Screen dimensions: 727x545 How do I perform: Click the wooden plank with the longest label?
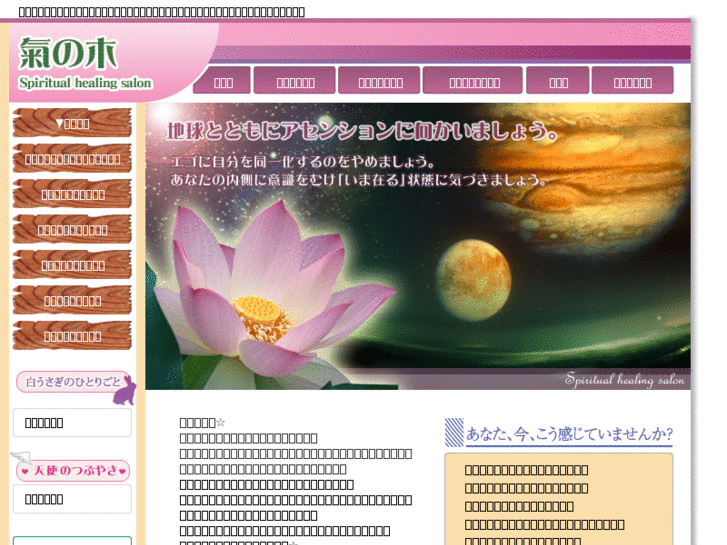pyautogui.click(x=72, y=159)
